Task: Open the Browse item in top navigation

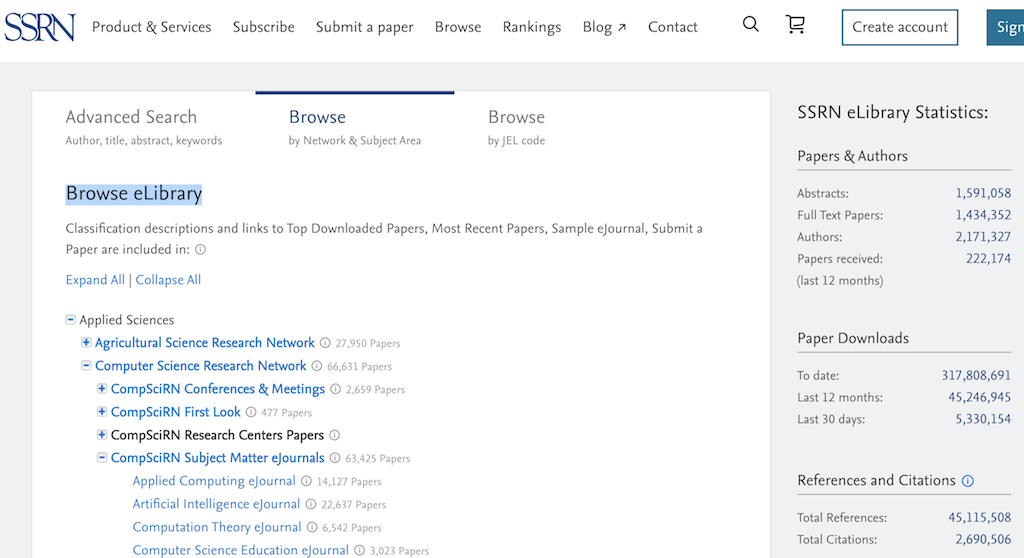Action: click(x=458, y=27)
